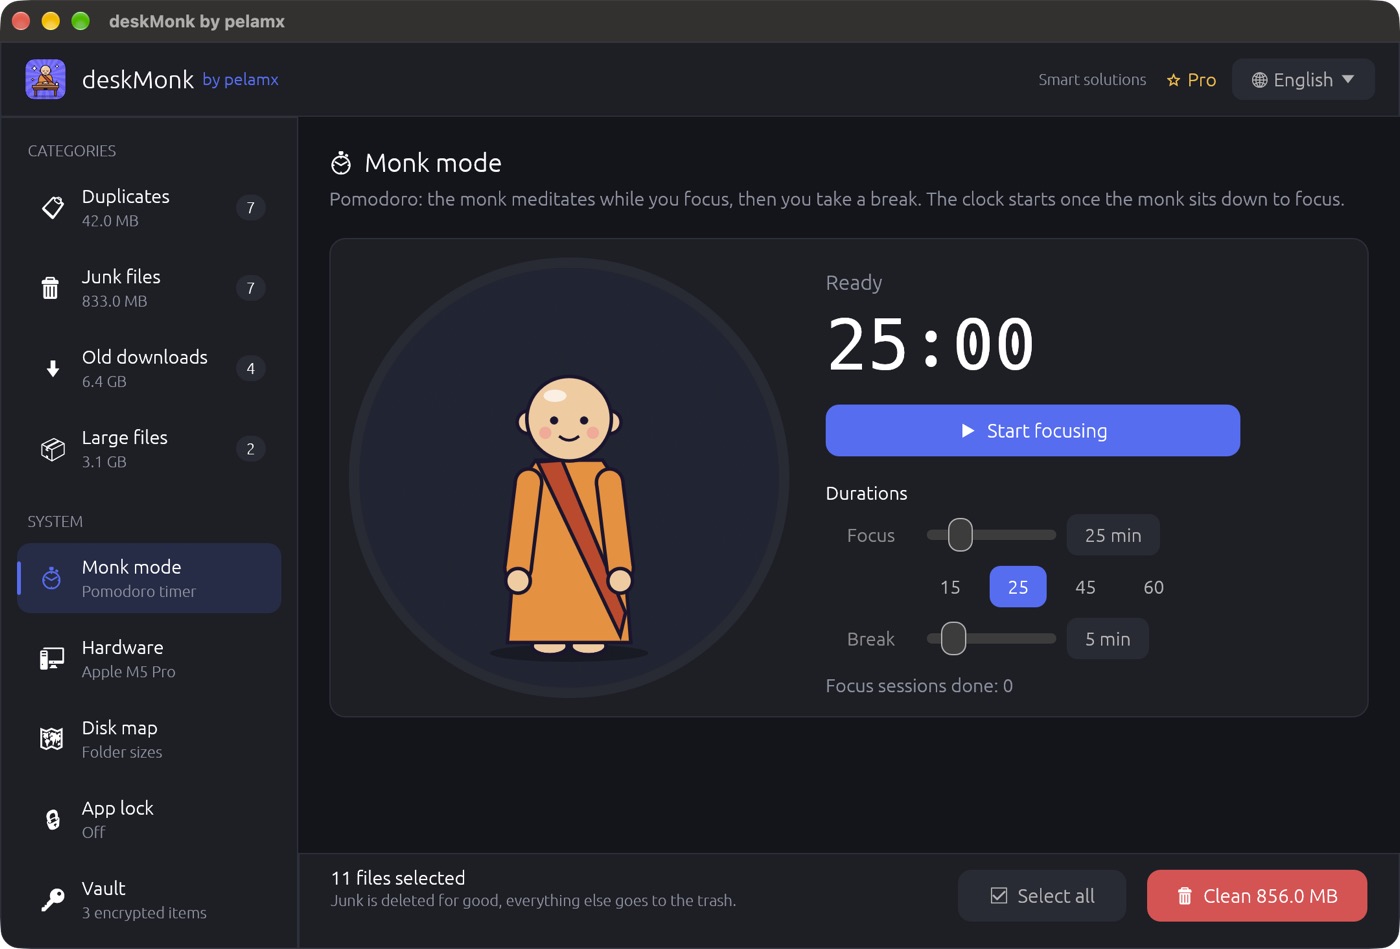Viewport: 1400px width, 949px height.
Task: Select the 15 minute focus preset
Action: tap(950, 587)
